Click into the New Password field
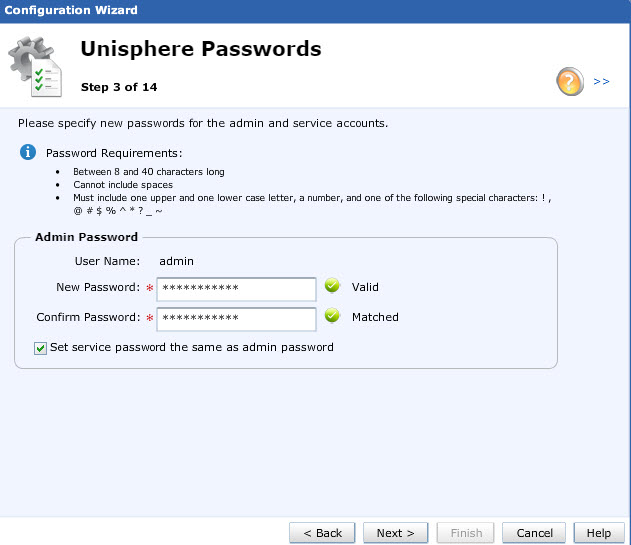 (236, 289)
